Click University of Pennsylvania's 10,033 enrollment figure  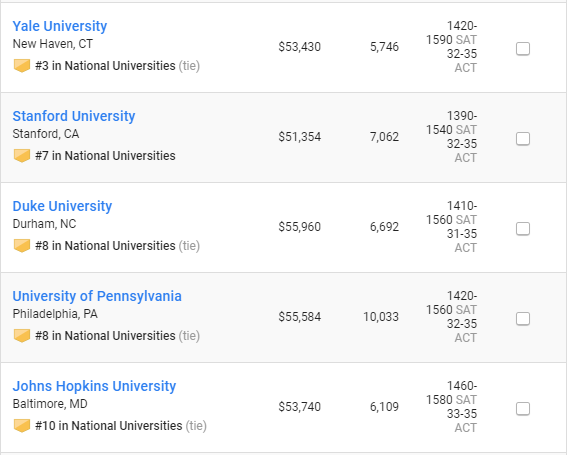coord(381,317)
